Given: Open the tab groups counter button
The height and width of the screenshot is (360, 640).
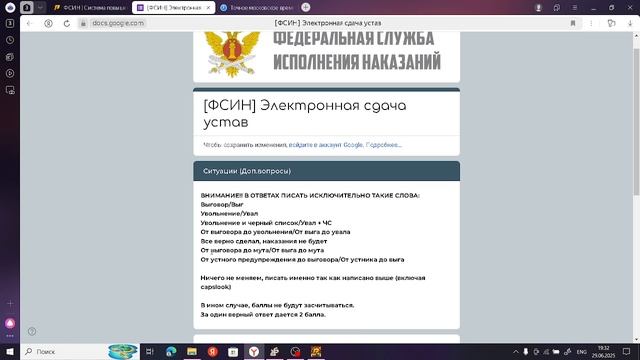Looking at the screenshot, I should (27, 7).
